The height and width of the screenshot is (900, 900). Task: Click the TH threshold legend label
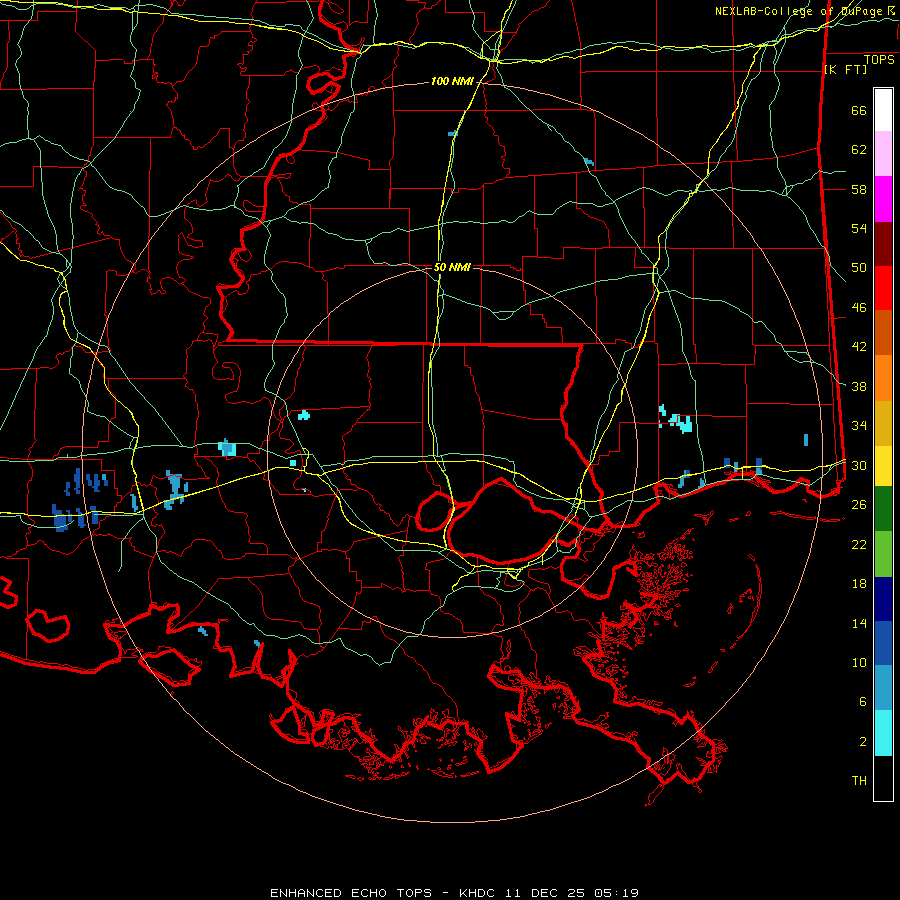pos(859,781)
